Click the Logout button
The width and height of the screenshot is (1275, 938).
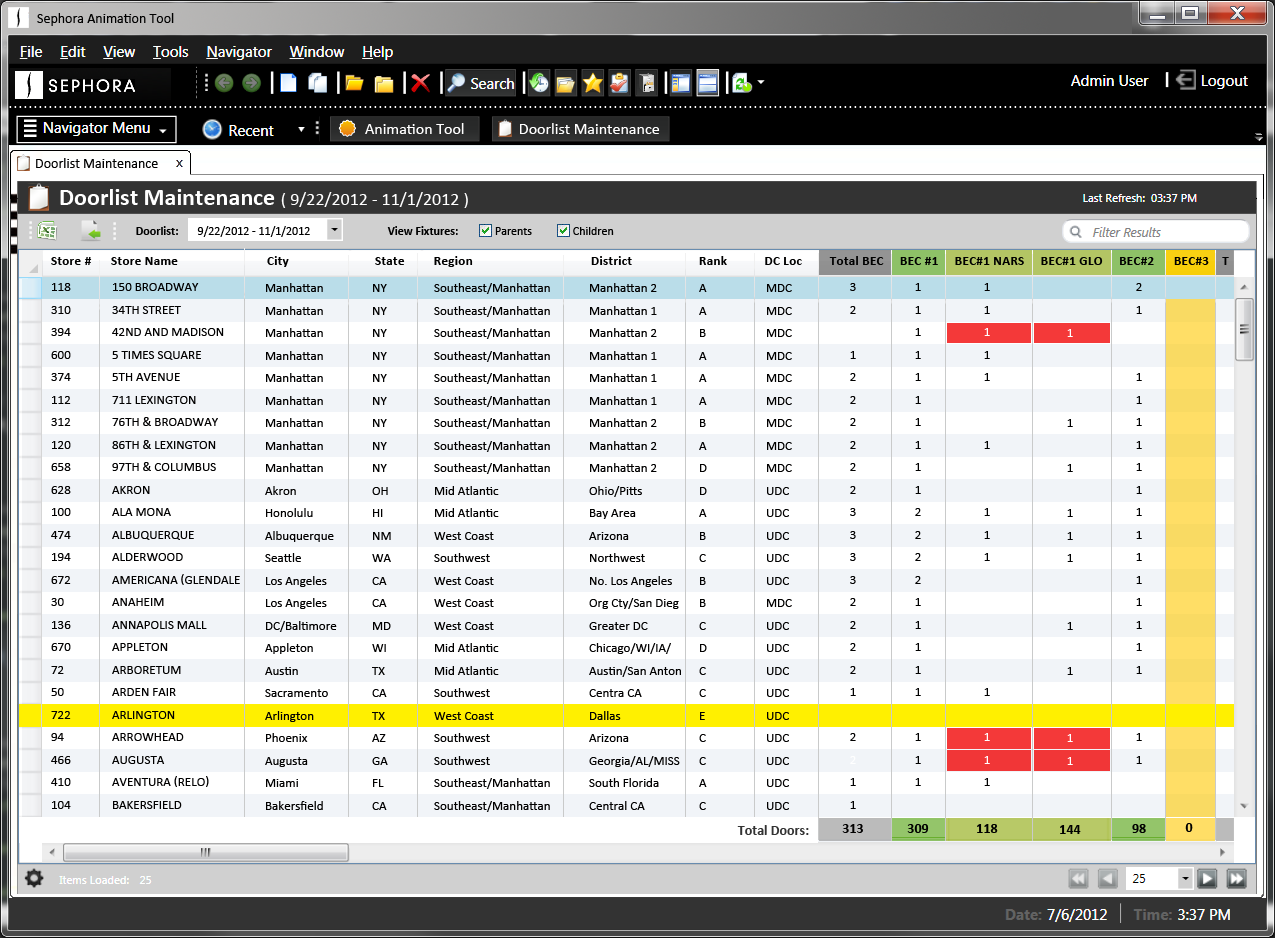(1212, 81)
